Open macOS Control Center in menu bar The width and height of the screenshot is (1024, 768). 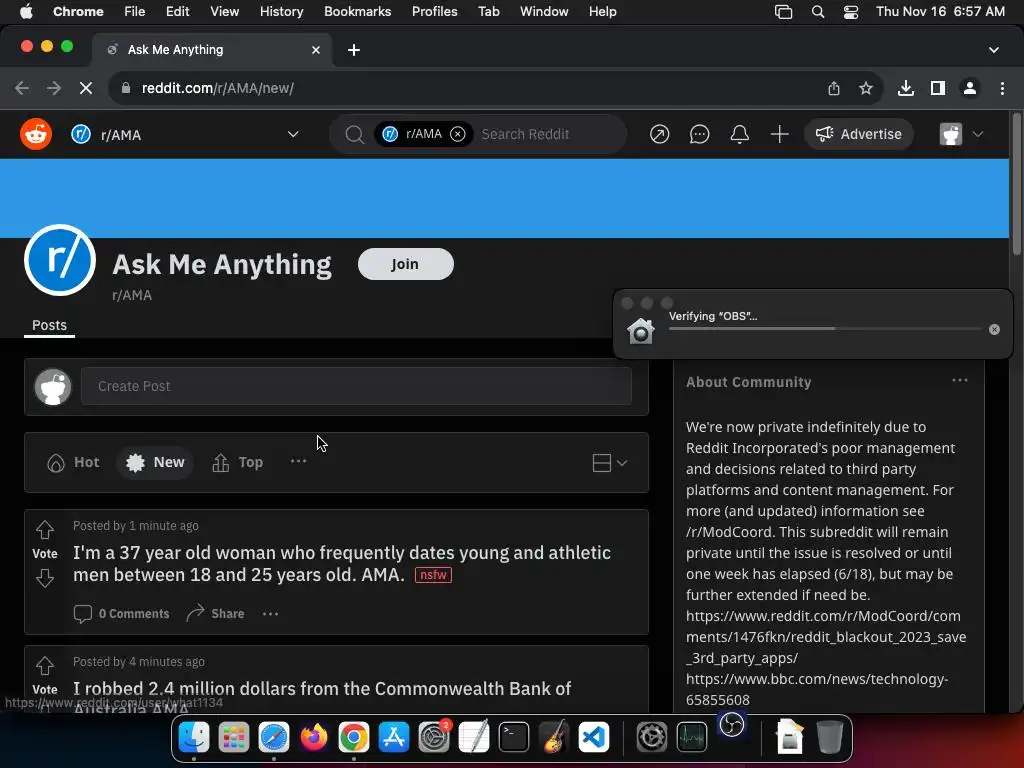pos(851,12)
